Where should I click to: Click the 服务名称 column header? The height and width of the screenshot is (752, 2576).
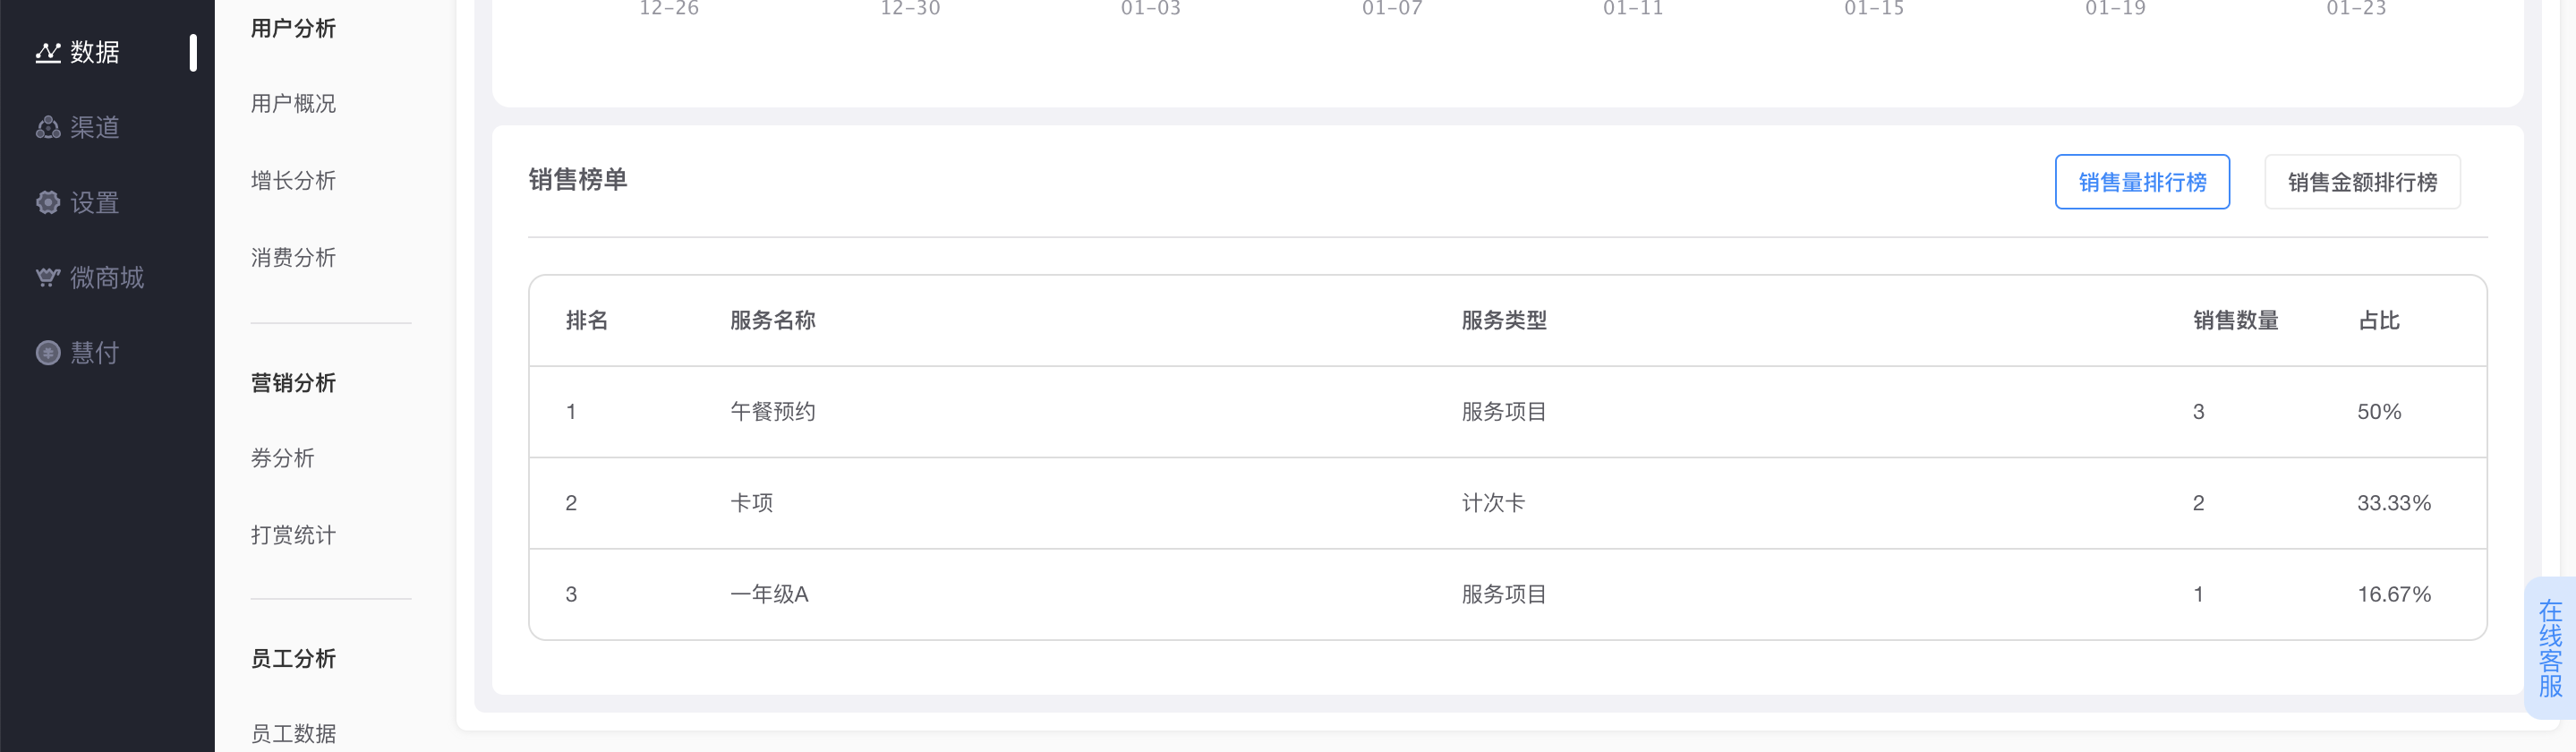click(x=772, y=321)
